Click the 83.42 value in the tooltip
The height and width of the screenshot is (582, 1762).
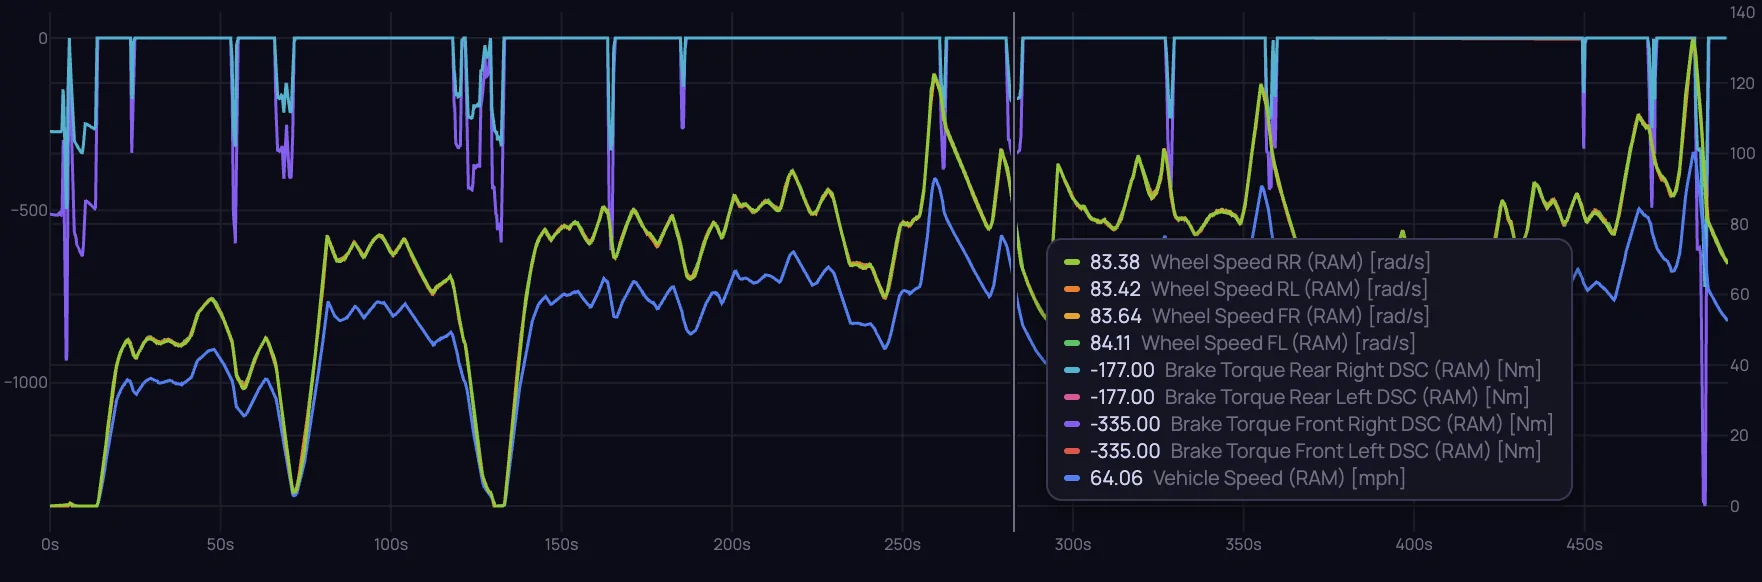coord(1115,289)
